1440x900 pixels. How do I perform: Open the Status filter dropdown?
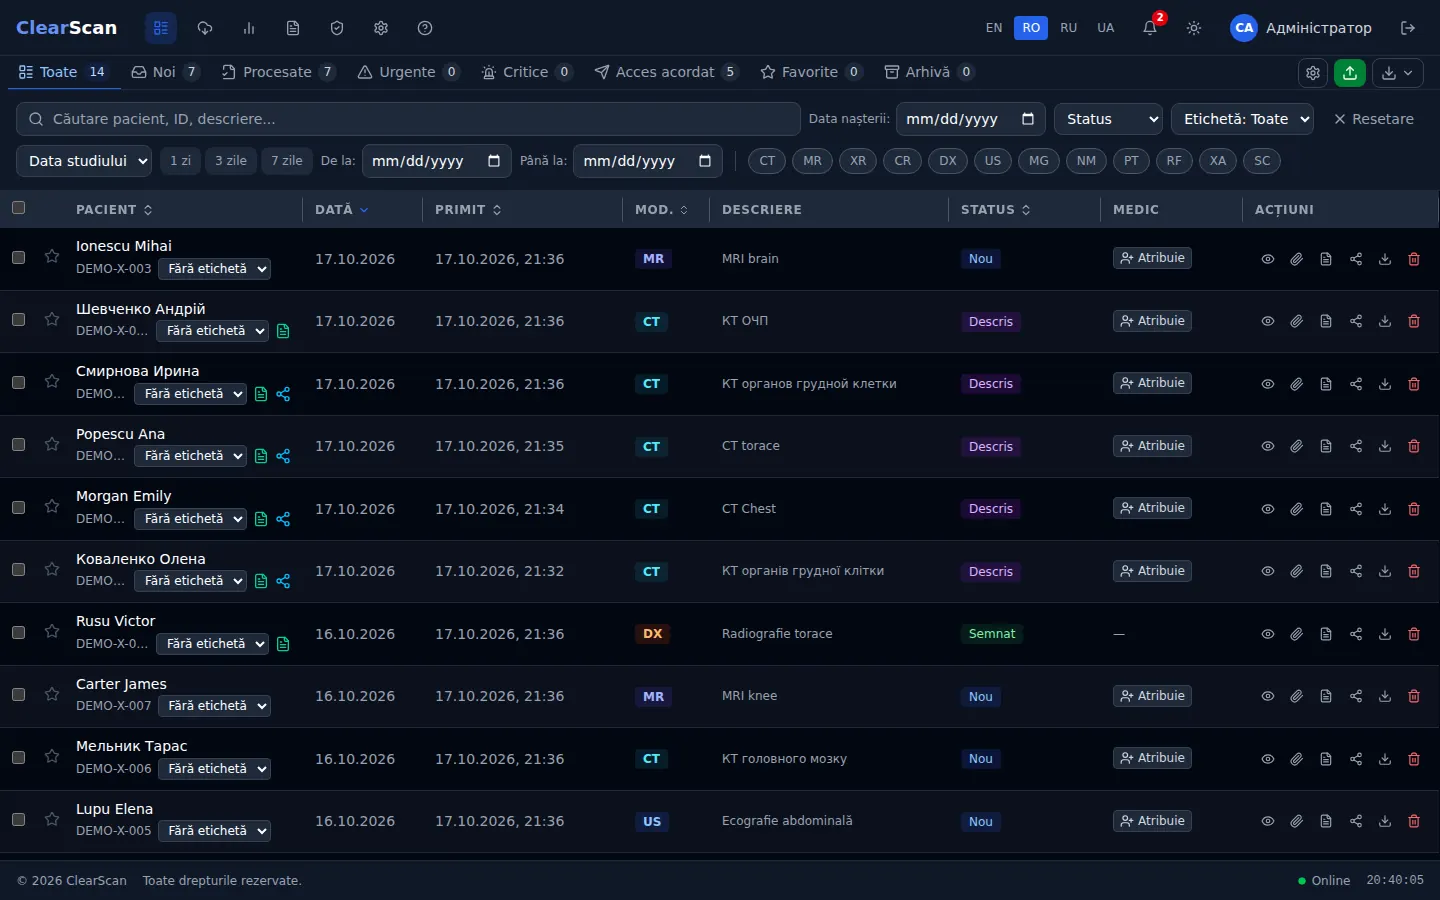pyautogui.click(x=1108, y=119)
